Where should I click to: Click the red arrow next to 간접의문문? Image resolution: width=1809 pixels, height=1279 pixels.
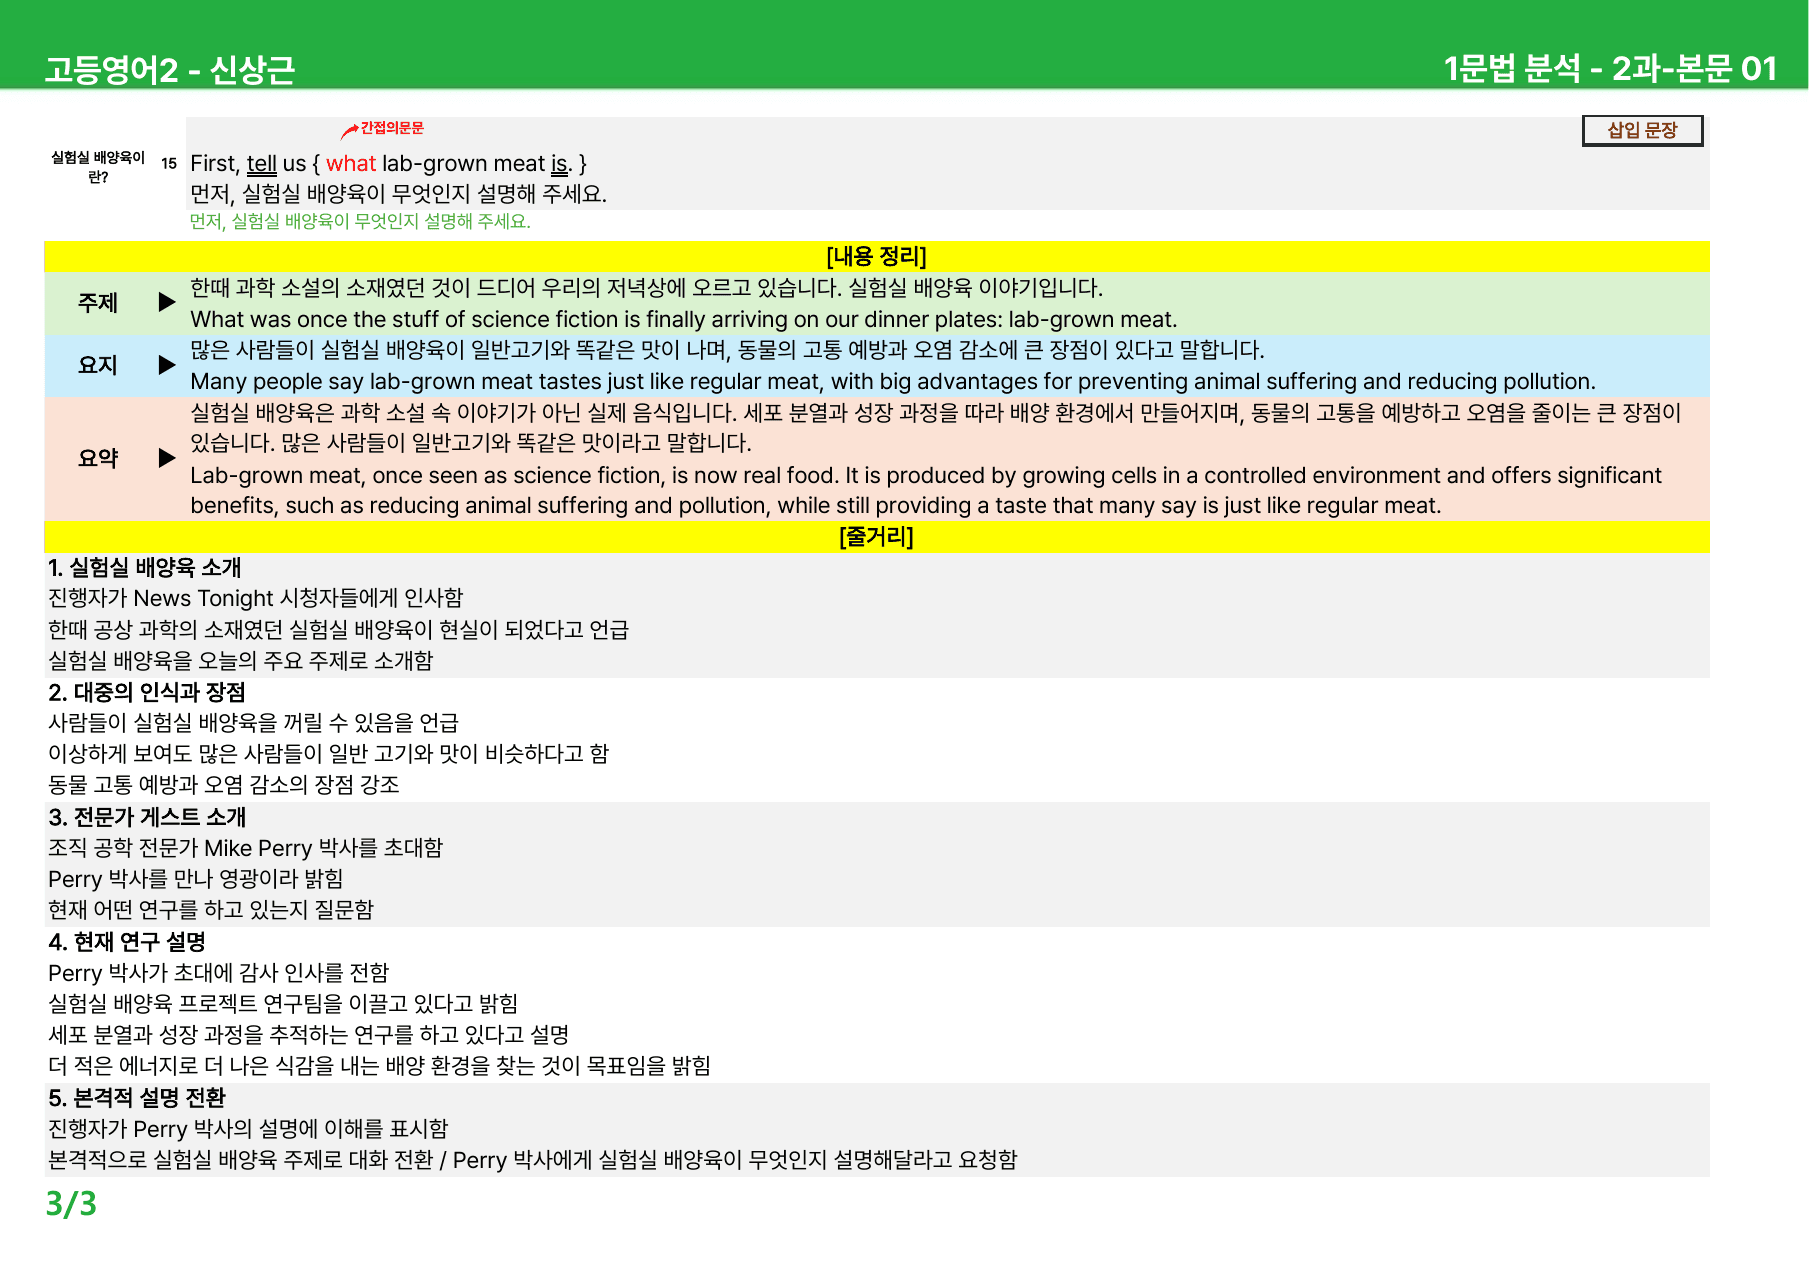(x=349, y=130)
